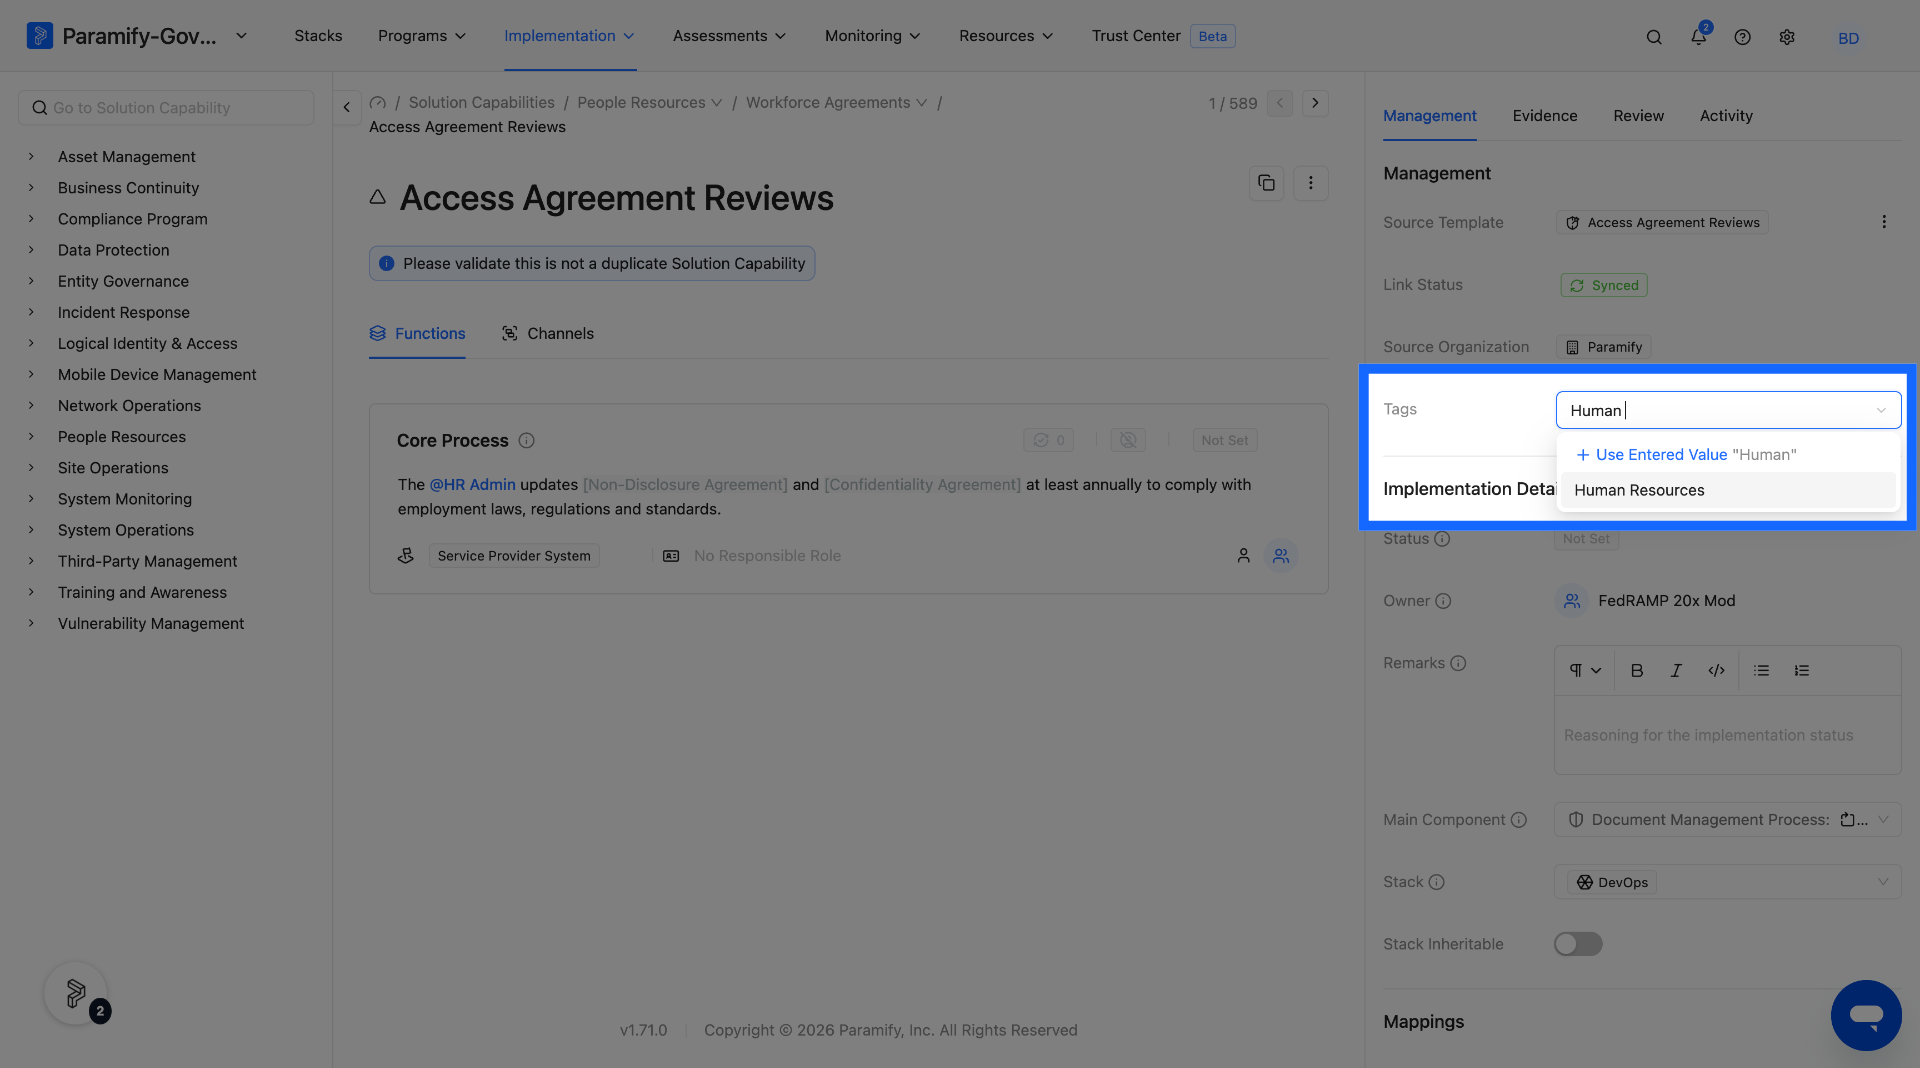Image resolution: width=1920 pixels, height=1068 pixels.
Task: Switch to the Evidence tab
Action: [1544, 116]
